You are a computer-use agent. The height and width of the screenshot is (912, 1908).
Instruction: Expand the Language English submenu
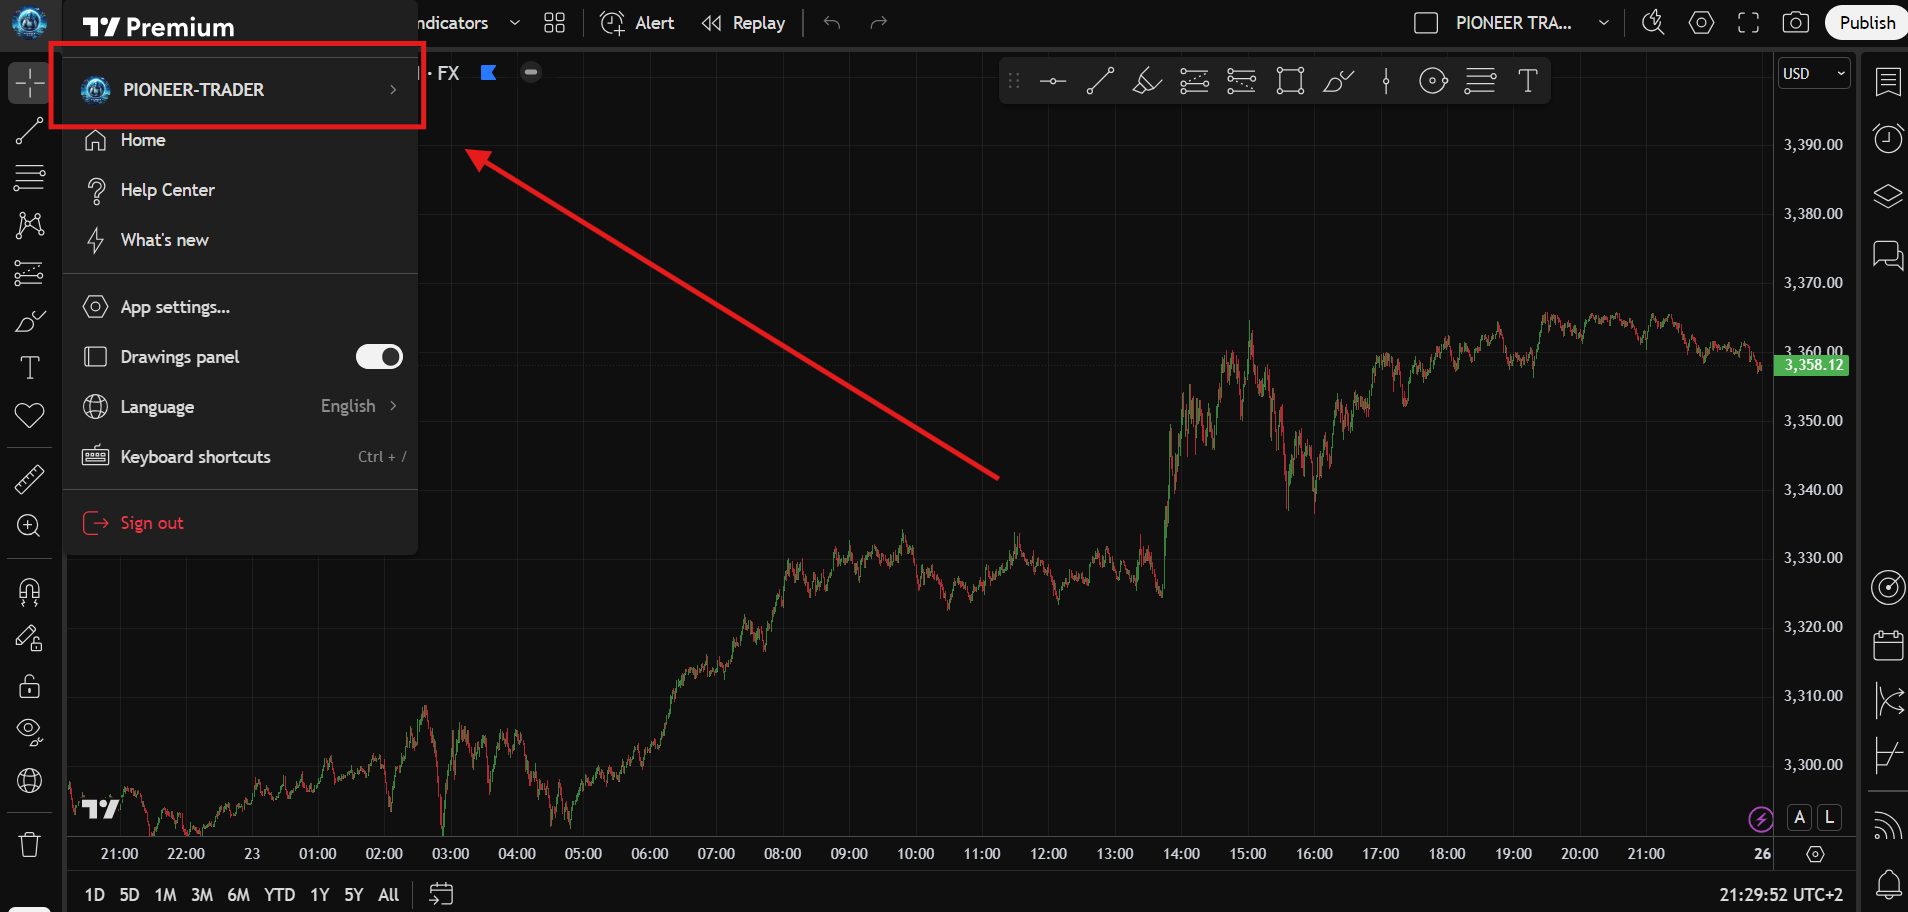(x=240, y=407)
